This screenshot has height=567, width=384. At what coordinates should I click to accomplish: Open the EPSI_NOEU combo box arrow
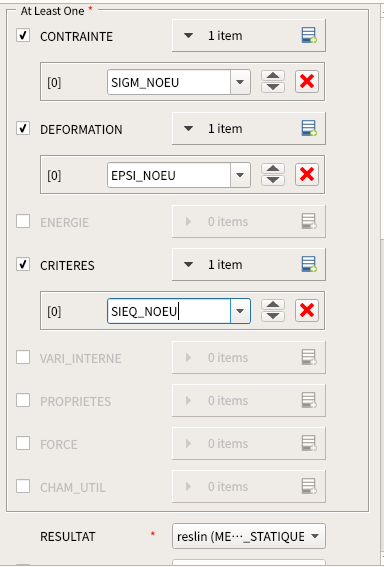[240, 175]
